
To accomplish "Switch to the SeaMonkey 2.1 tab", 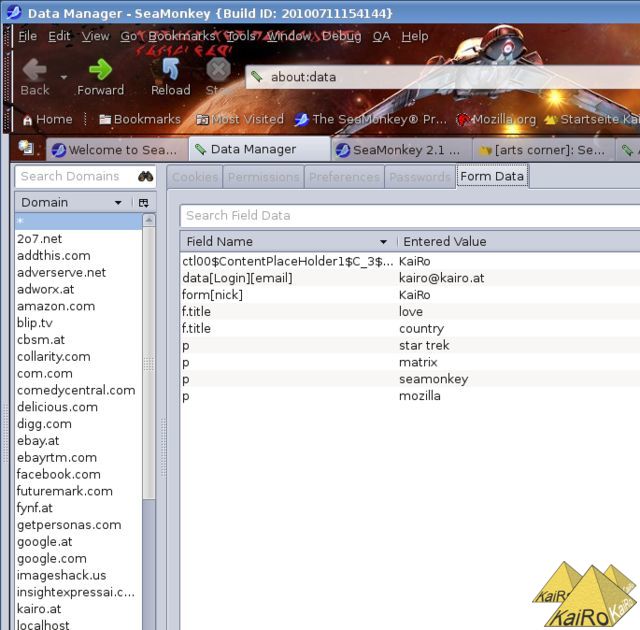I will 401,150.
